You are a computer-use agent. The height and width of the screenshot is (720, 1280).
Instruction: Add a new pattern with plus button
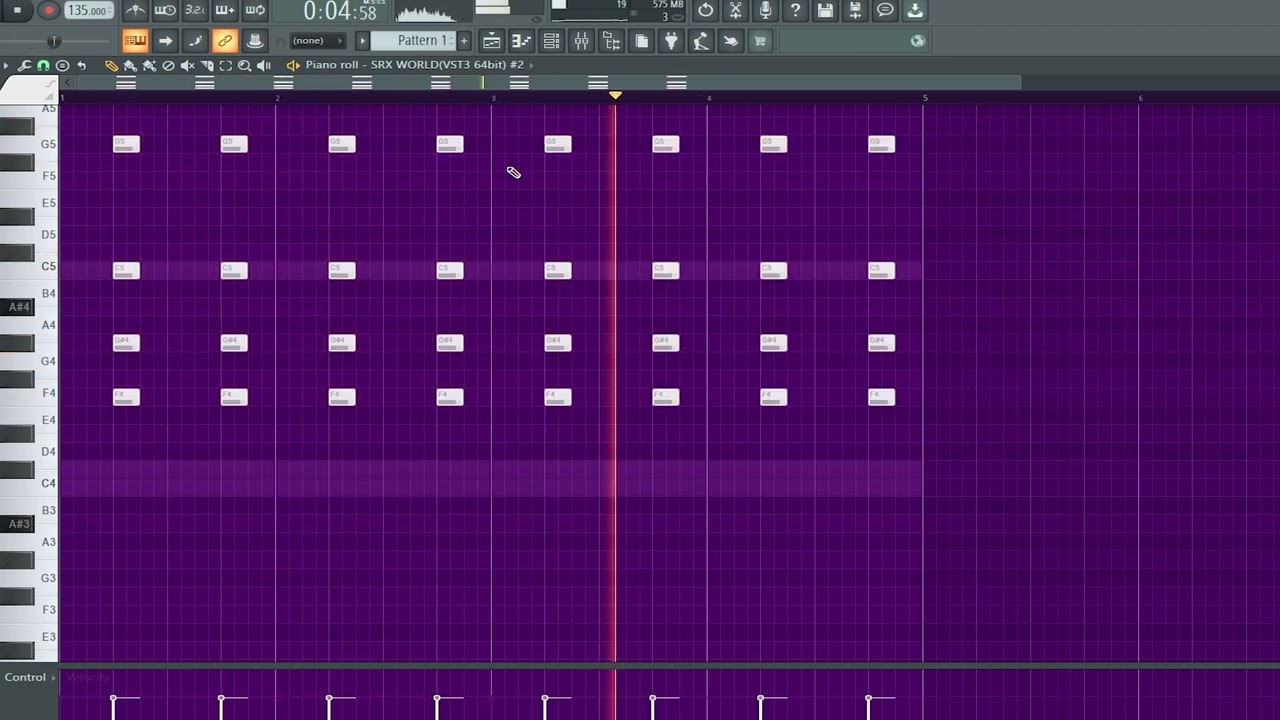point(464,41)
